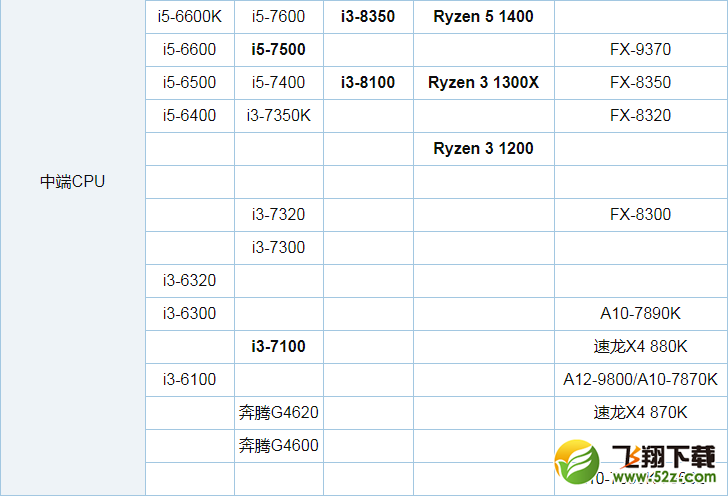Click the i5-6400 cell
The height and width of the screenshot is (496, 728).
click(189, 115)
